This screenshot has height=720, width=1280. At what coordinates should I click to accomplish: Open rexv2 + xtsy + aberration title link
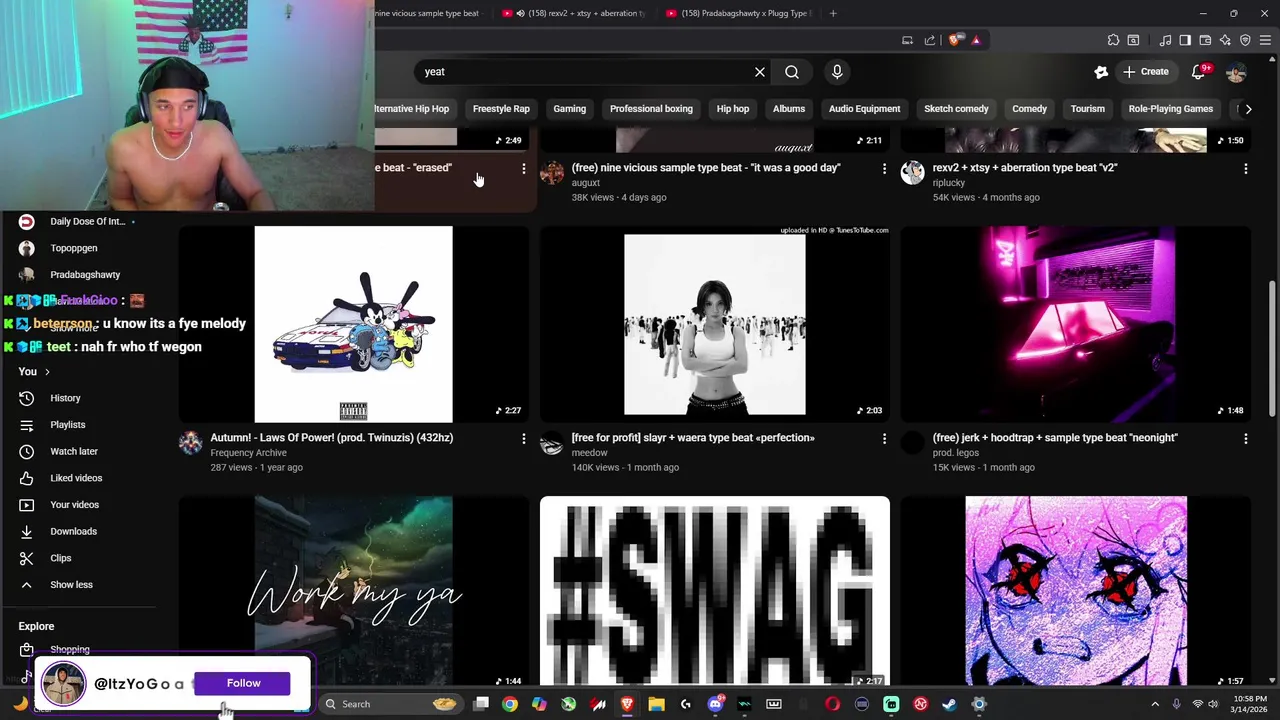[x=1025, y=168]
